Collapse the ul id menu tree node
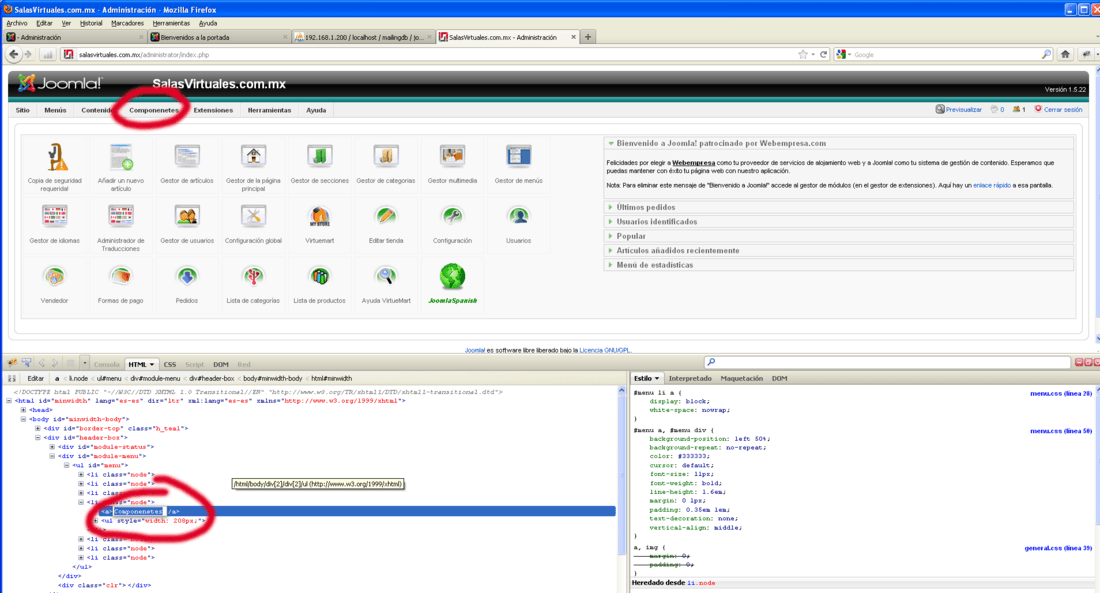The height and width of the screenshot is (593, 1100). (67, 465)
